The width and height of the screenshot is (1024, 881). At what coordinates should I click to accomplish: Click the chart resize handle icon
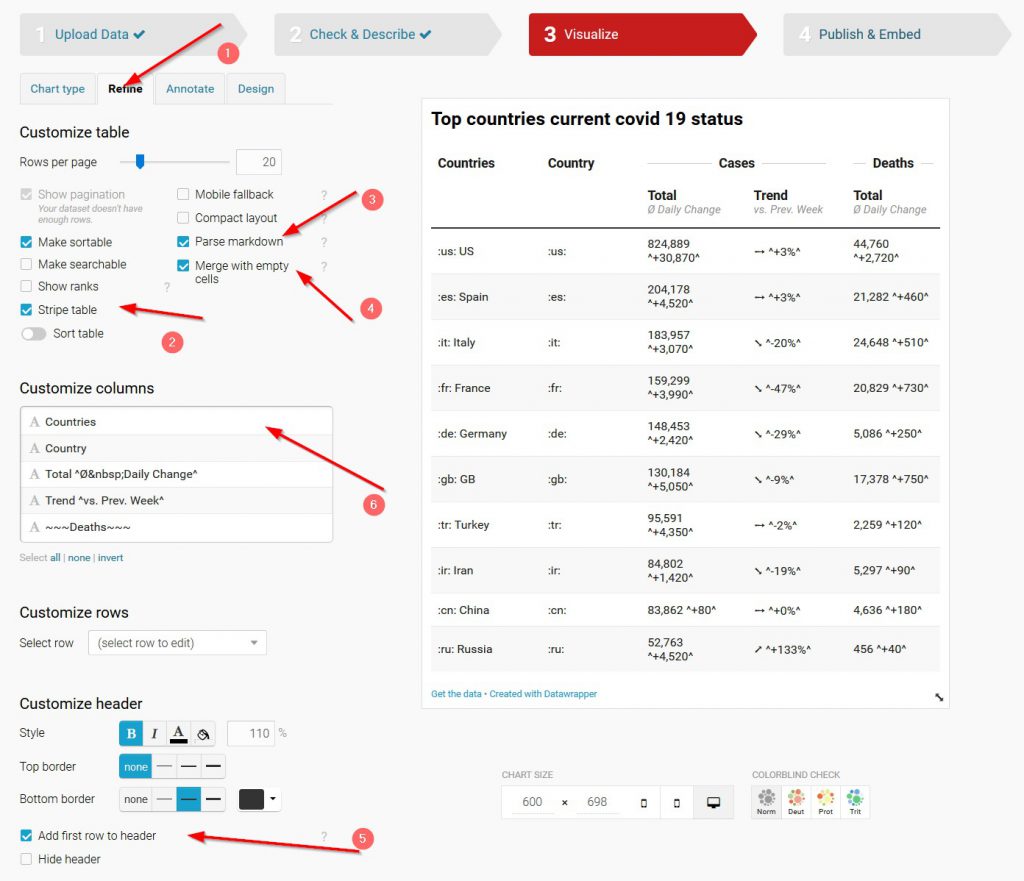pos(939,697)
